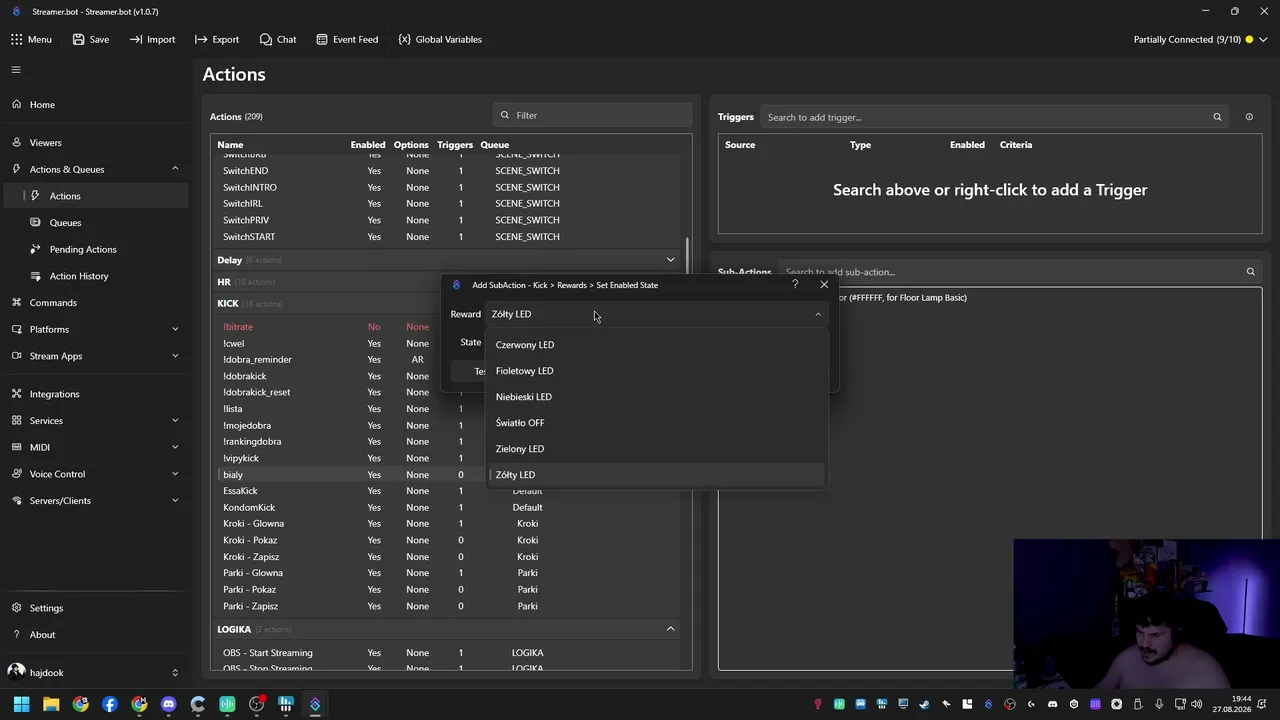Select the Parki - Zapisz action
This screenshot has width=1280, height=720.
coord(448,606)
